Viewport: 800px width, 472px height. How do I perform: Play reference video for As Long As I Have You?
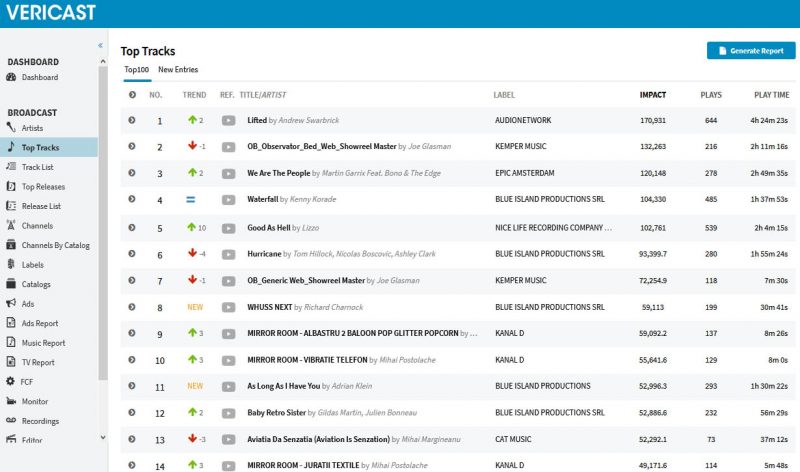(229, 386)
